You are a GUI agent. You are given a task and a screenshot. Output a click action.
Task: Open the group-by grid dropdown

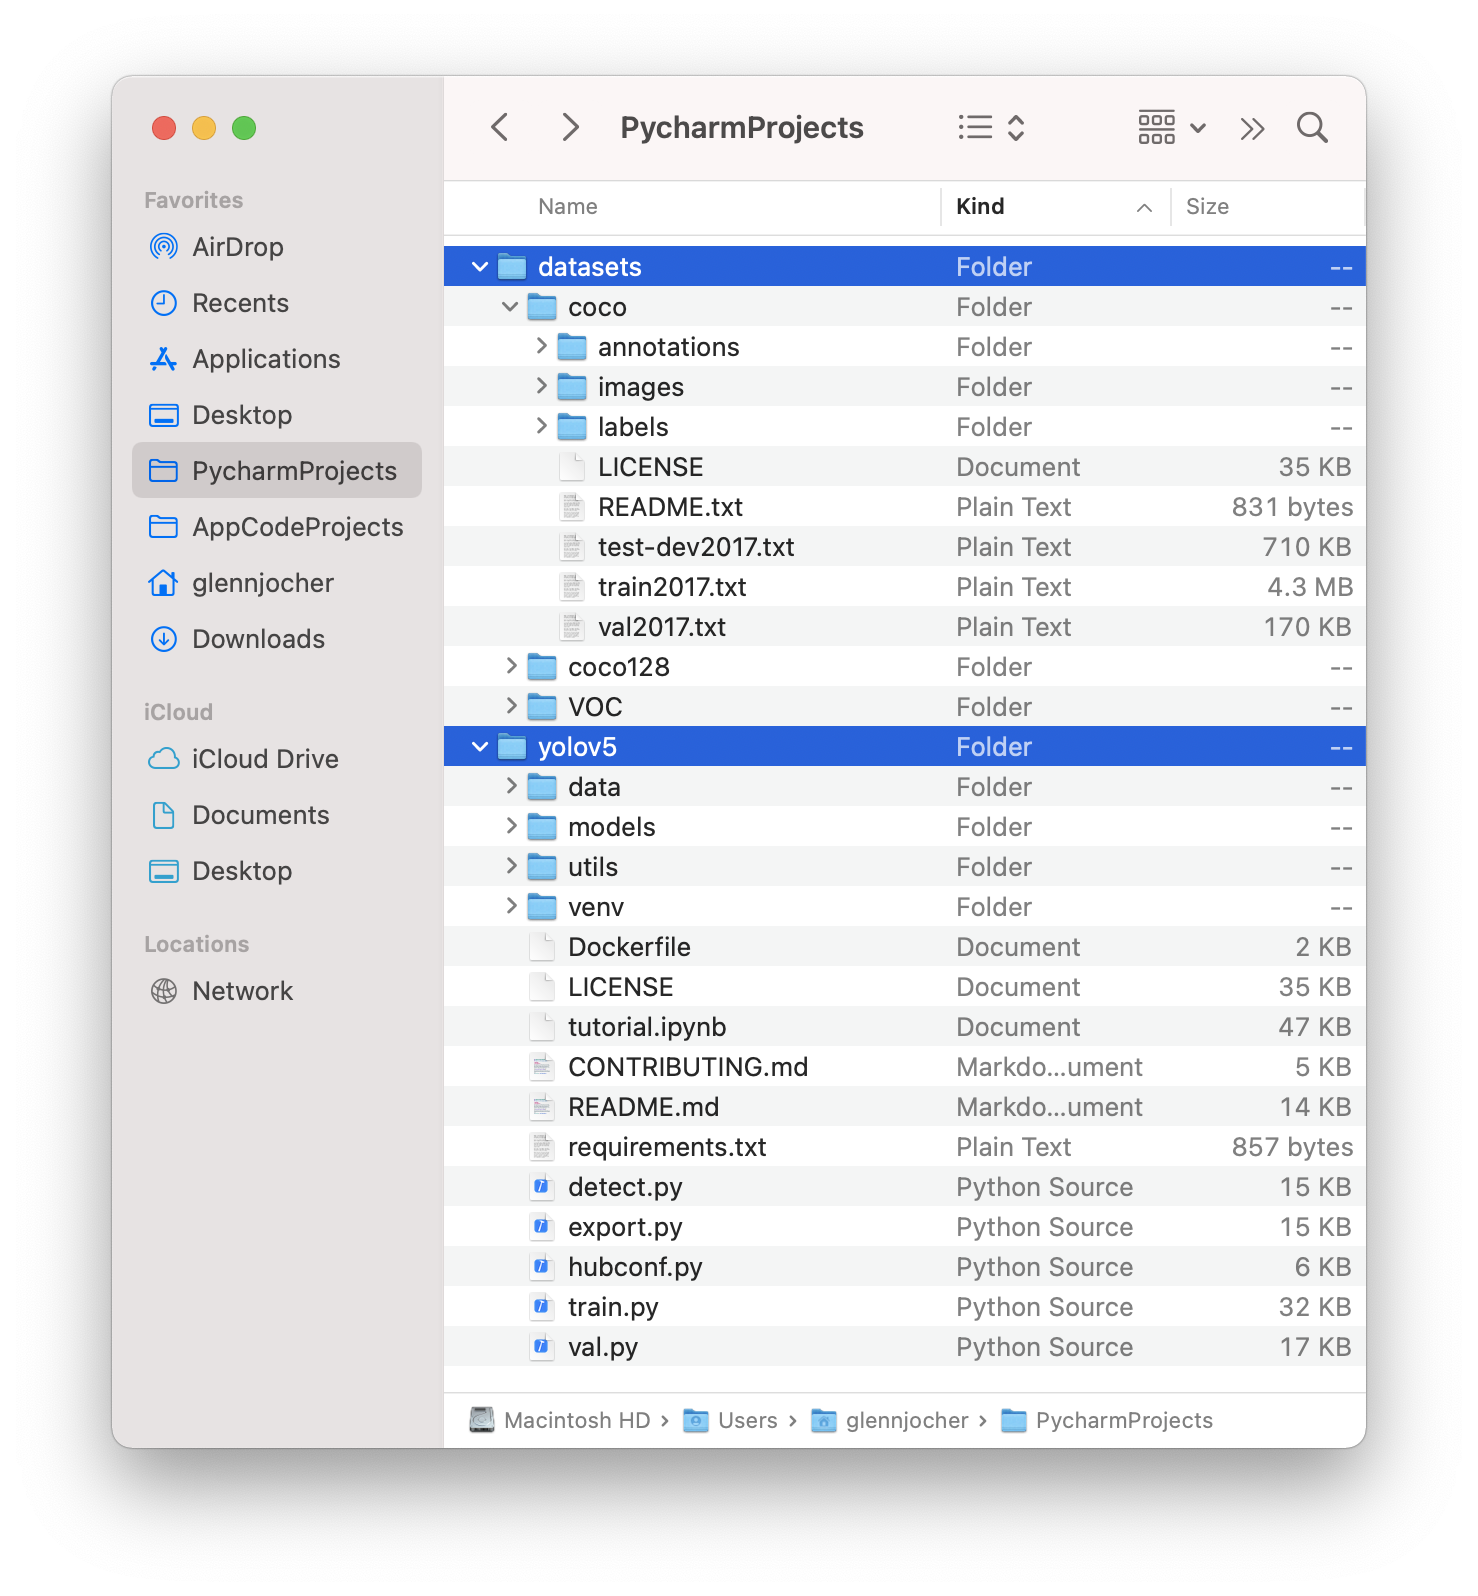pyautogui.click(x=1172, y=128)
